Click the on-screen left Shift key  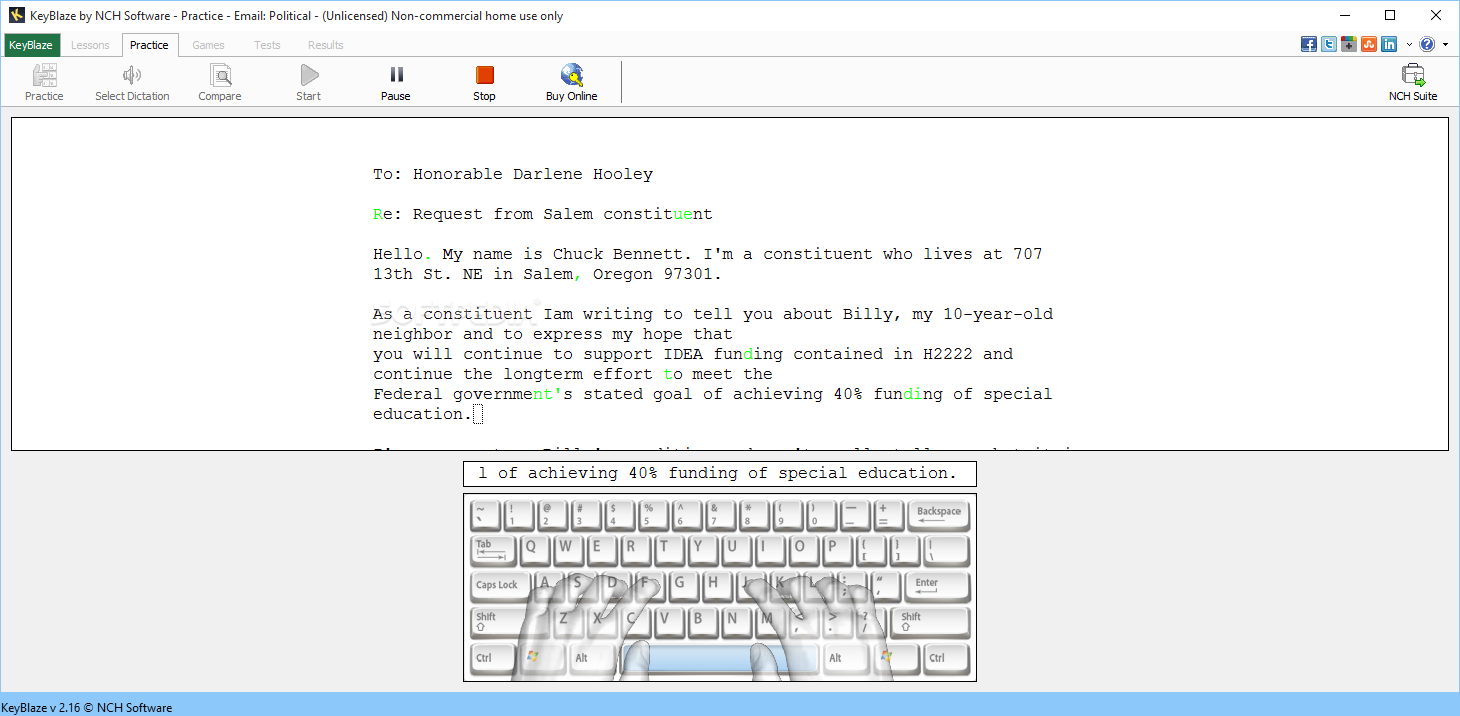click(509, 621)
